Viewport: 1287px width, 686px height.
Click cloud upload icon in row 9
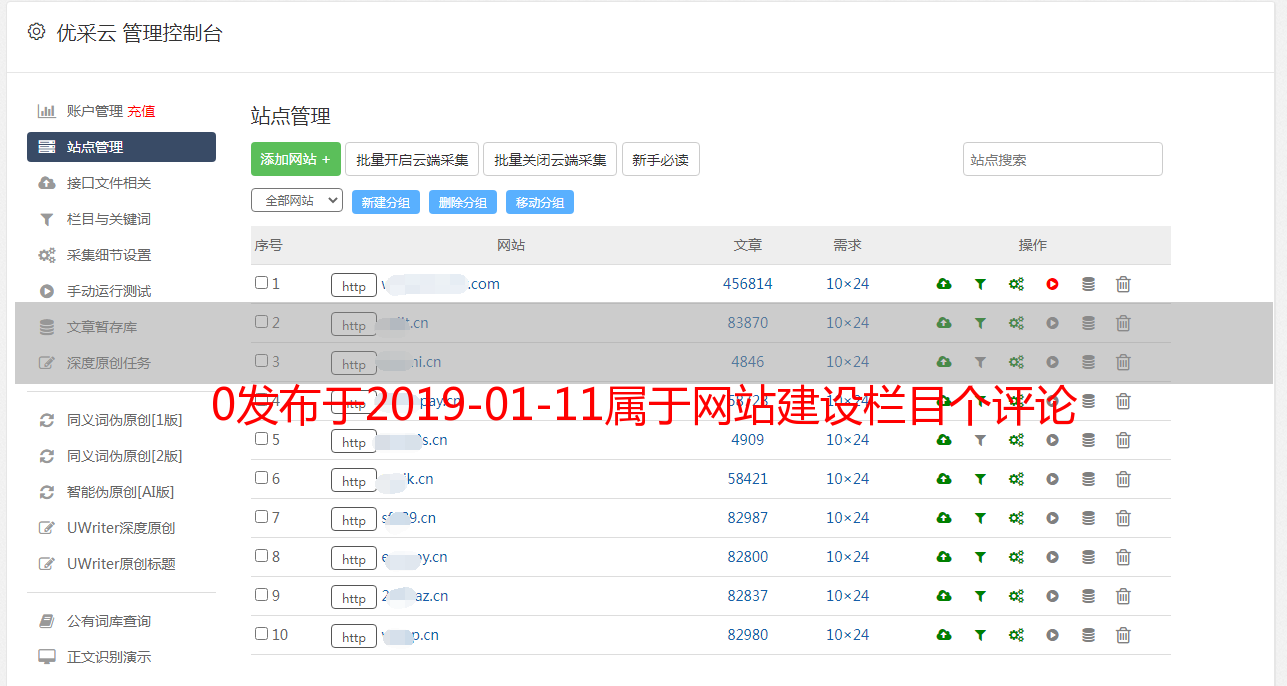(x=944, y=596)
